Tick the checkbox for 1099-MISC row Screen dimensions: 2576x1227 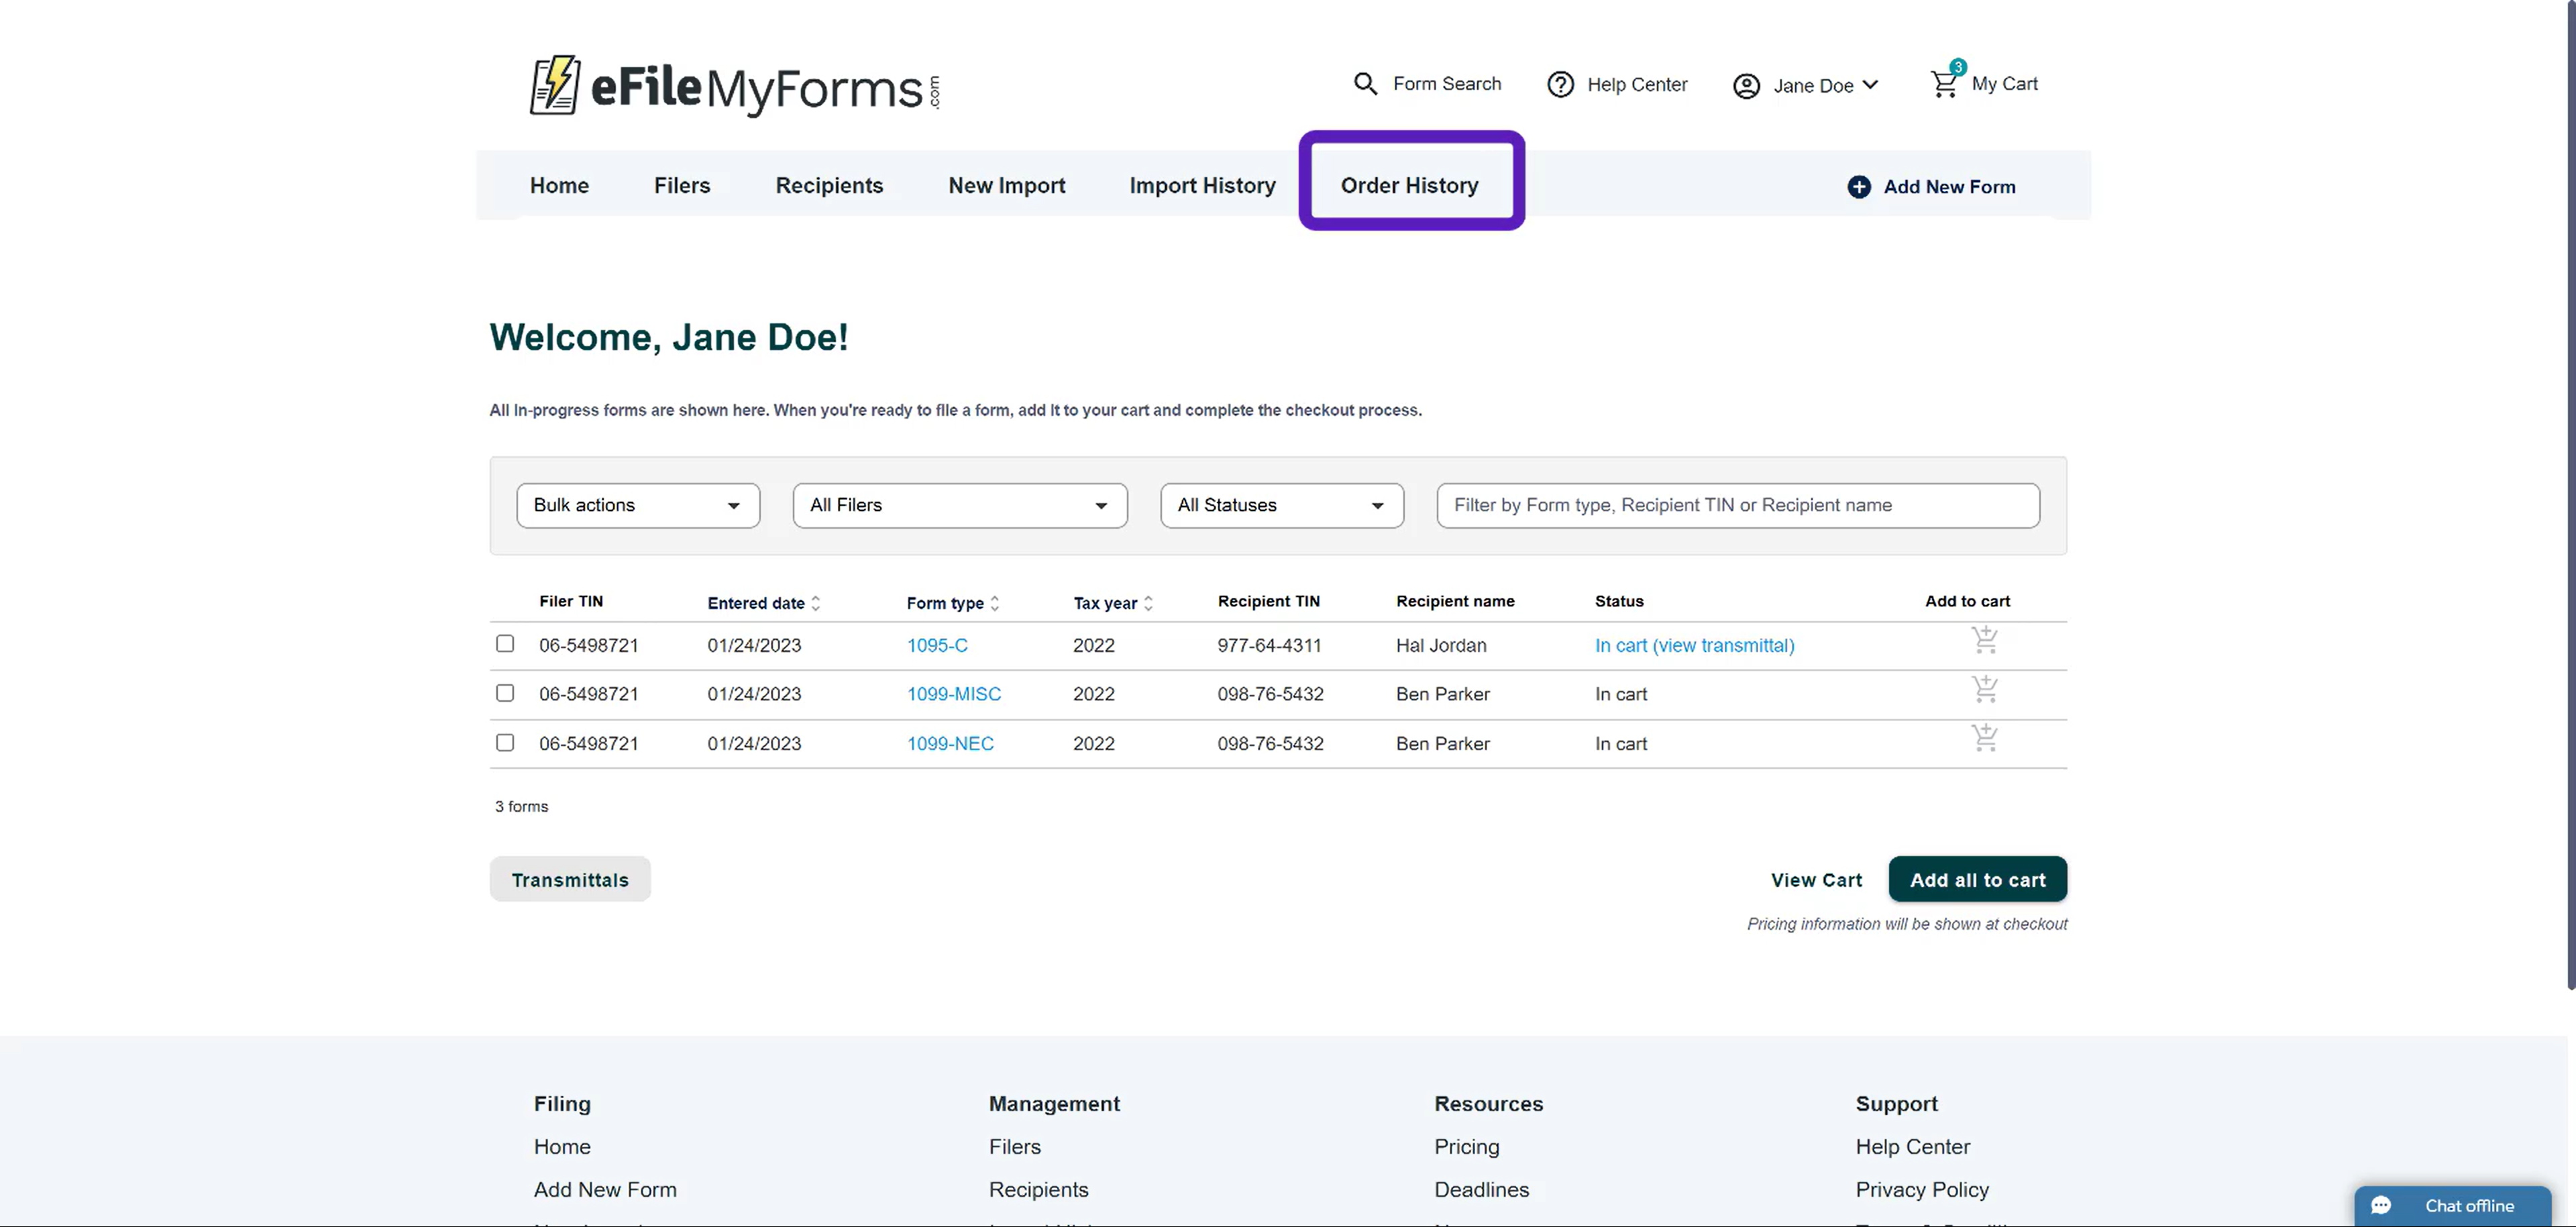(505, 693)
